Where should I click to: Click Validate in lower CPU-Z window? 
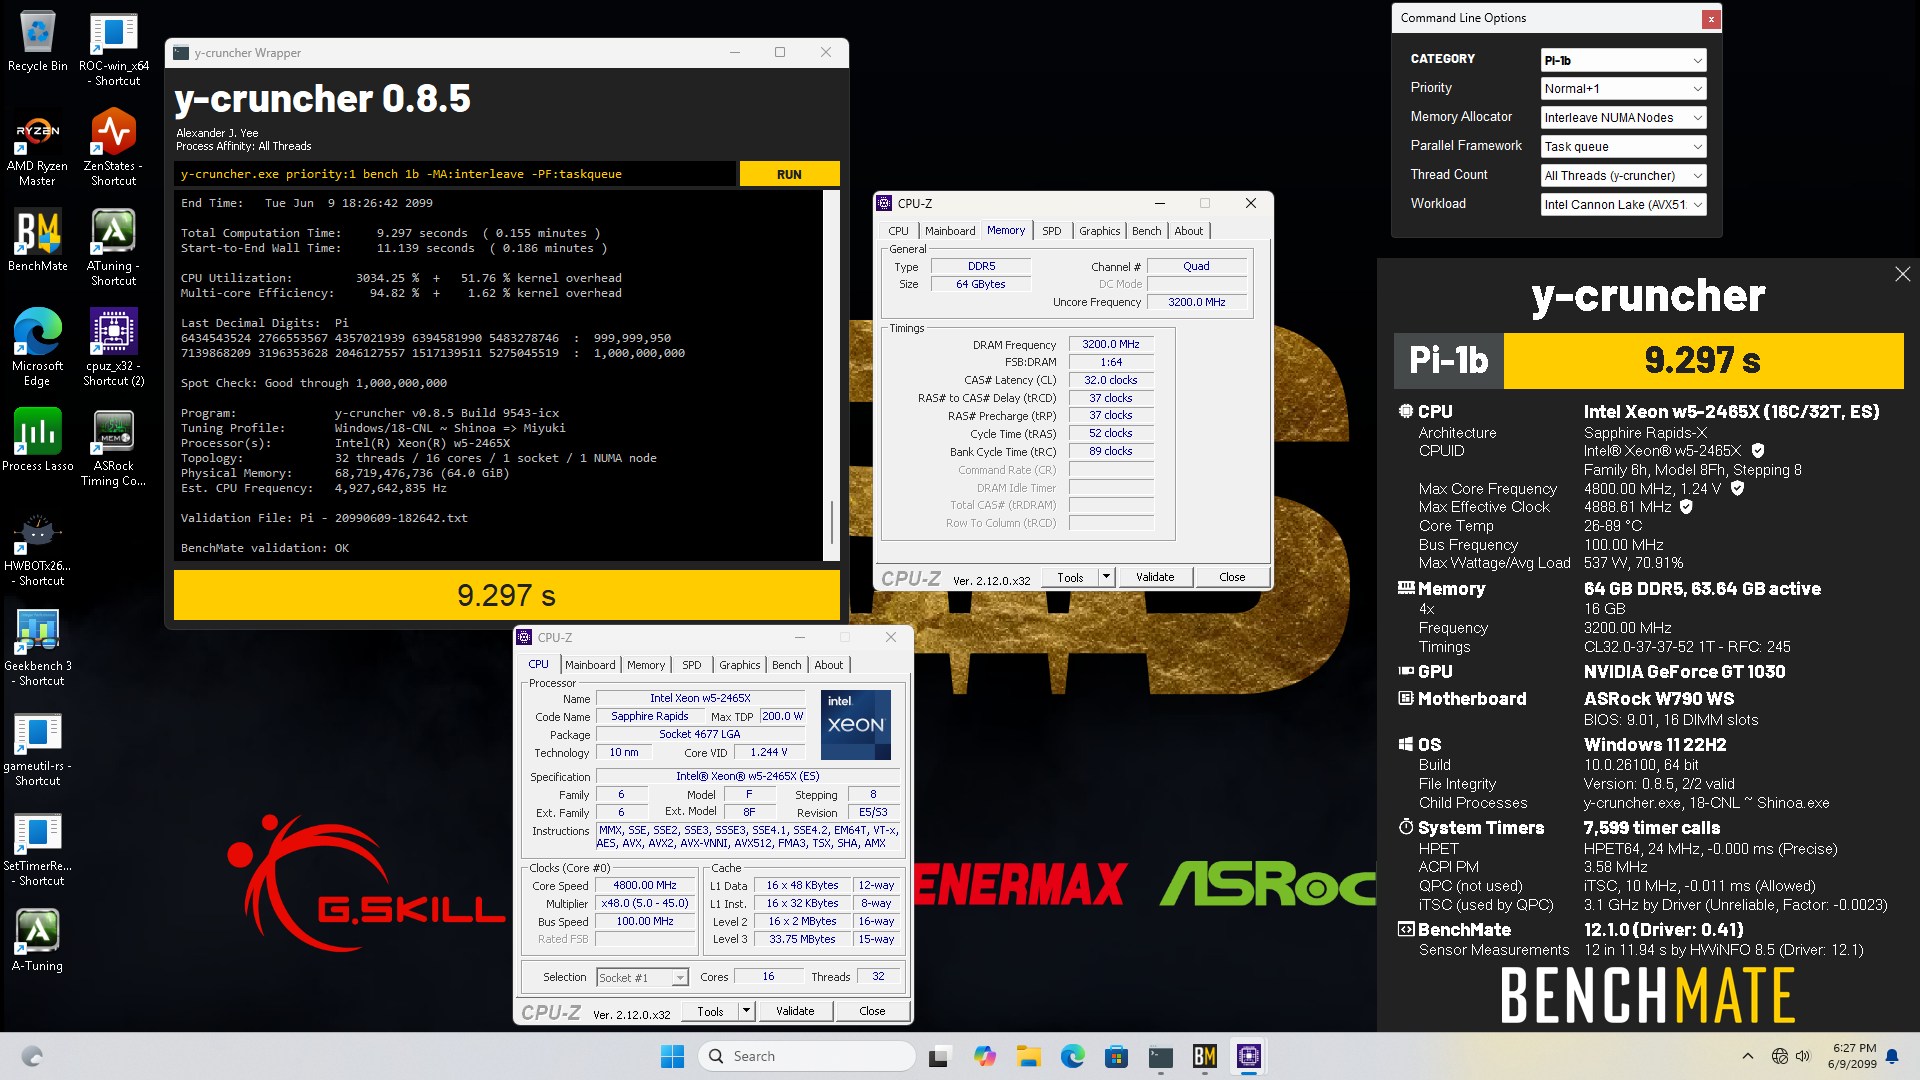coord(795,1011)
